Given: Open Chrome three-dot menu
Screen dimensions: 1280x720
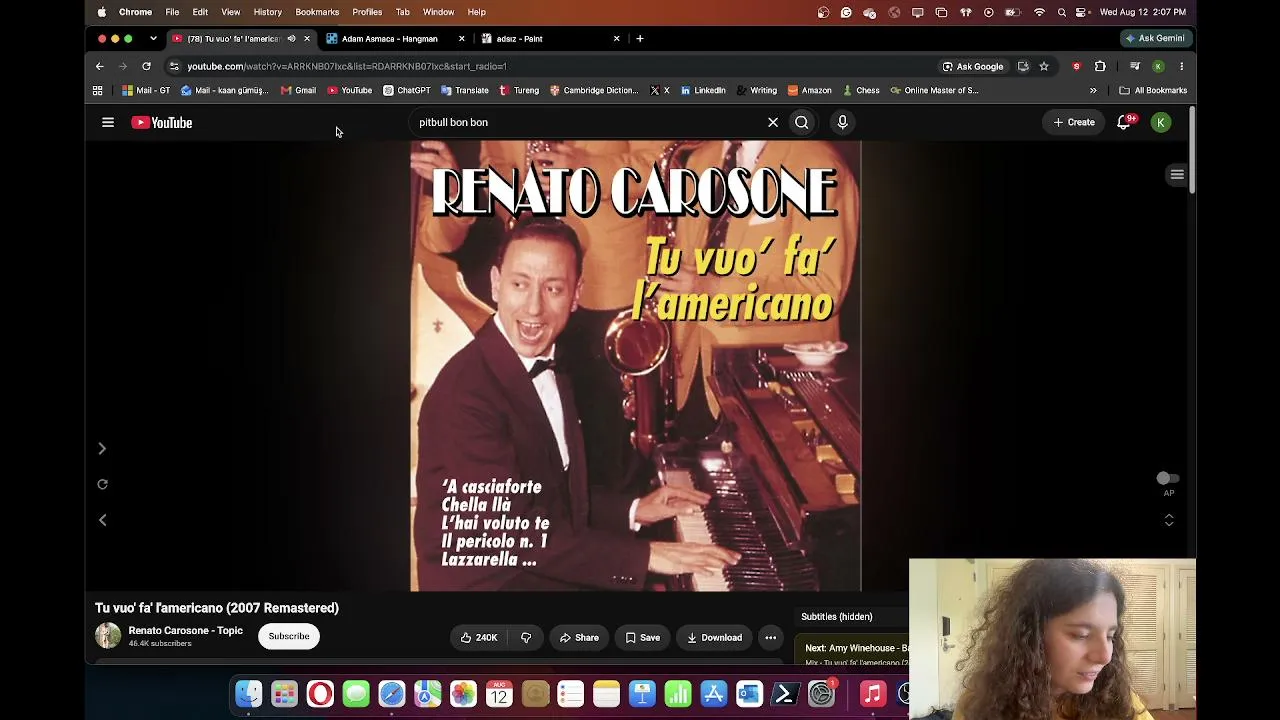Looking at the screenshot, I should click(x=1181, y=66).
